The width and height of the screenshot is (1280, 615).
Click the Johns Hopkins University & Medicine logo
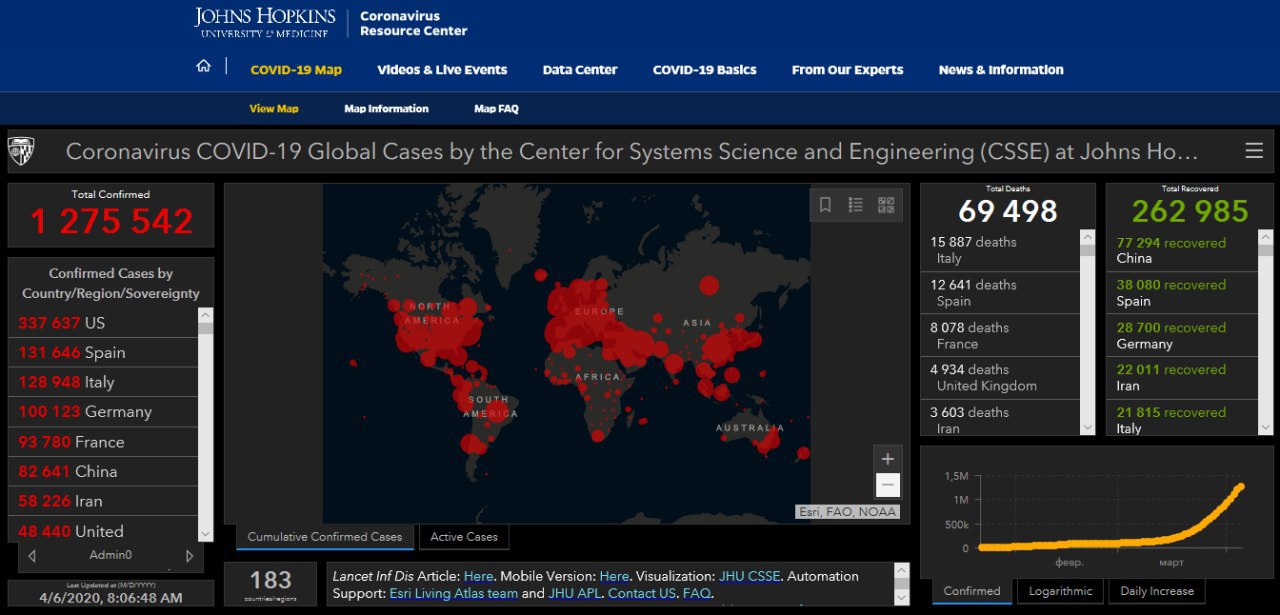pyautogui.click(x=264, y=22)
